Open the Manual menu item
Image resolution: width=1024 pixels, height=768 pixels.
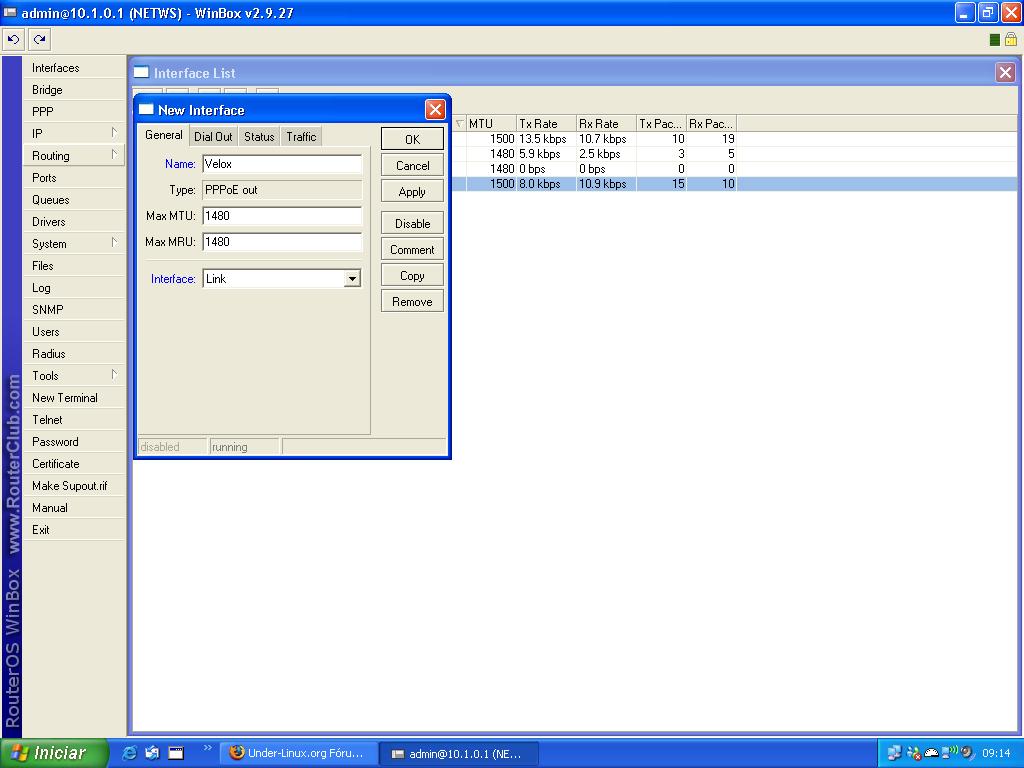(x=74, y=507)
